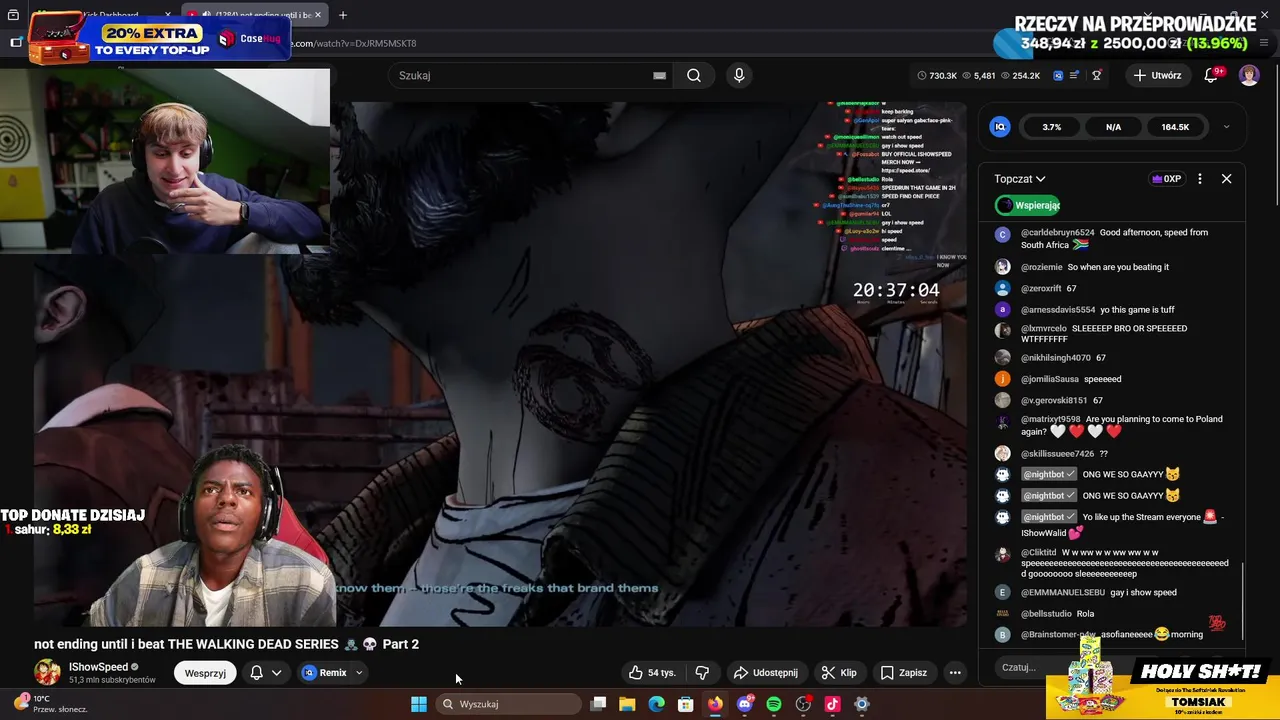Open the list icon next to IQ in header

(x=1075, y=75)
